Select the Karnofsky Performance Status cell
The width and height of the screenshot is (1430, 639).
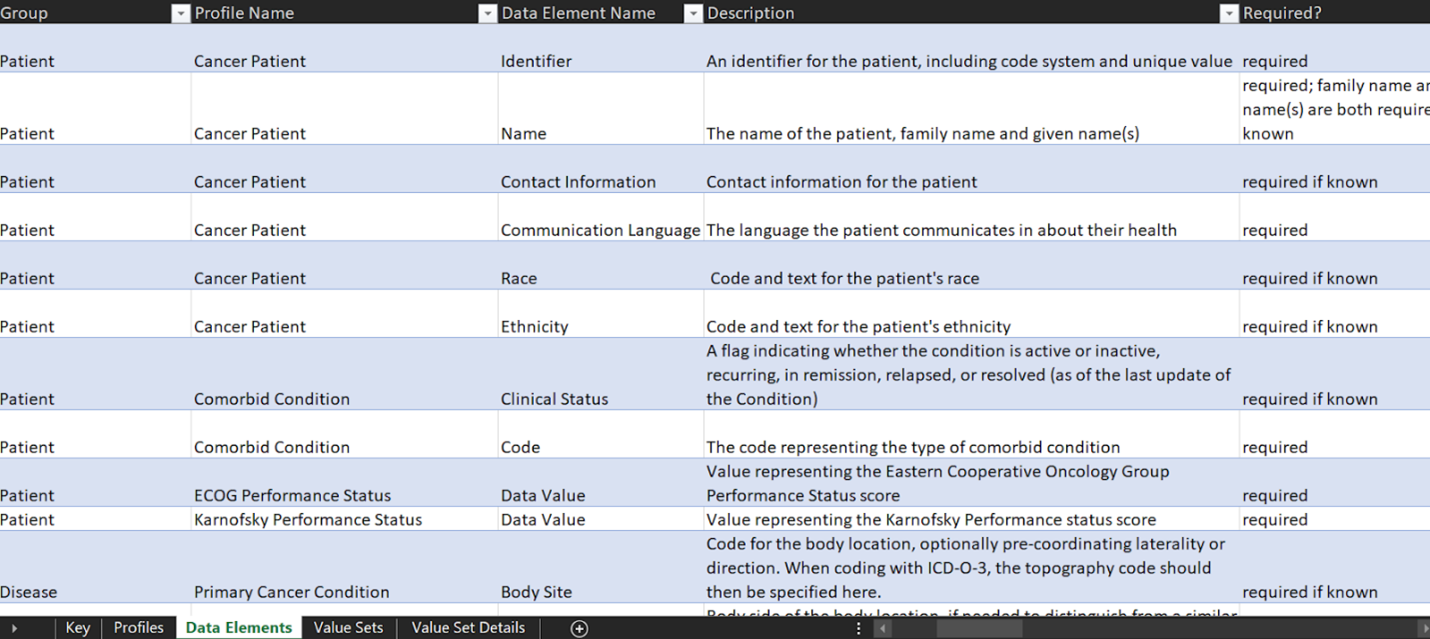click(x=344, y=519)
